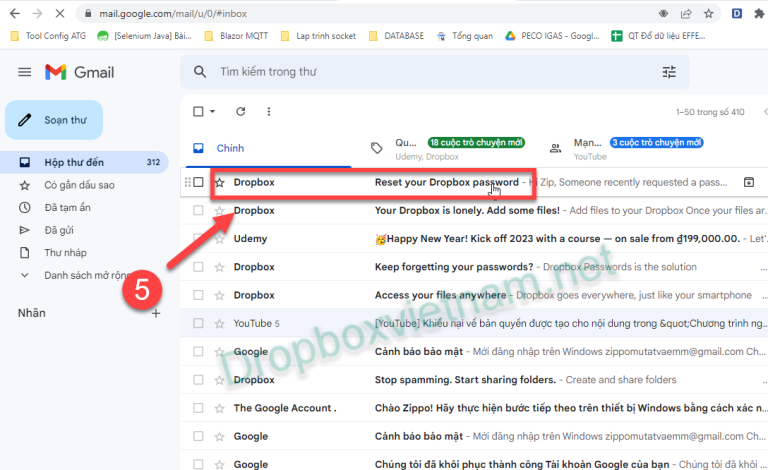Archive the Reset your Dropbox password email
This screenshot has width=768, height=470.
[x=748, y=182]
